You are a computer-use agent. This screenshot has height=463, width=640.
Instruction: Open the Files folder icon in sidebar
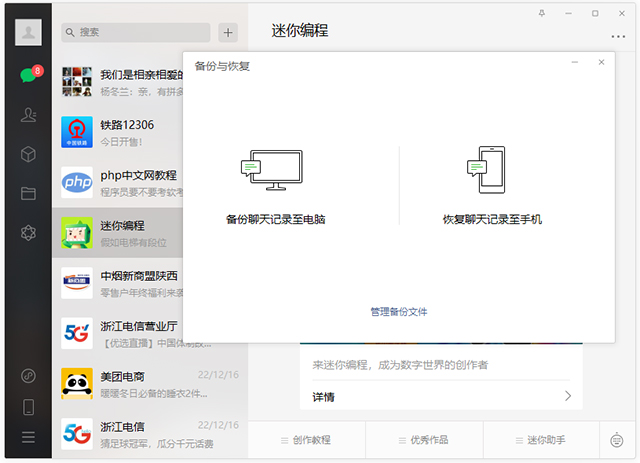tap(28, 193)
